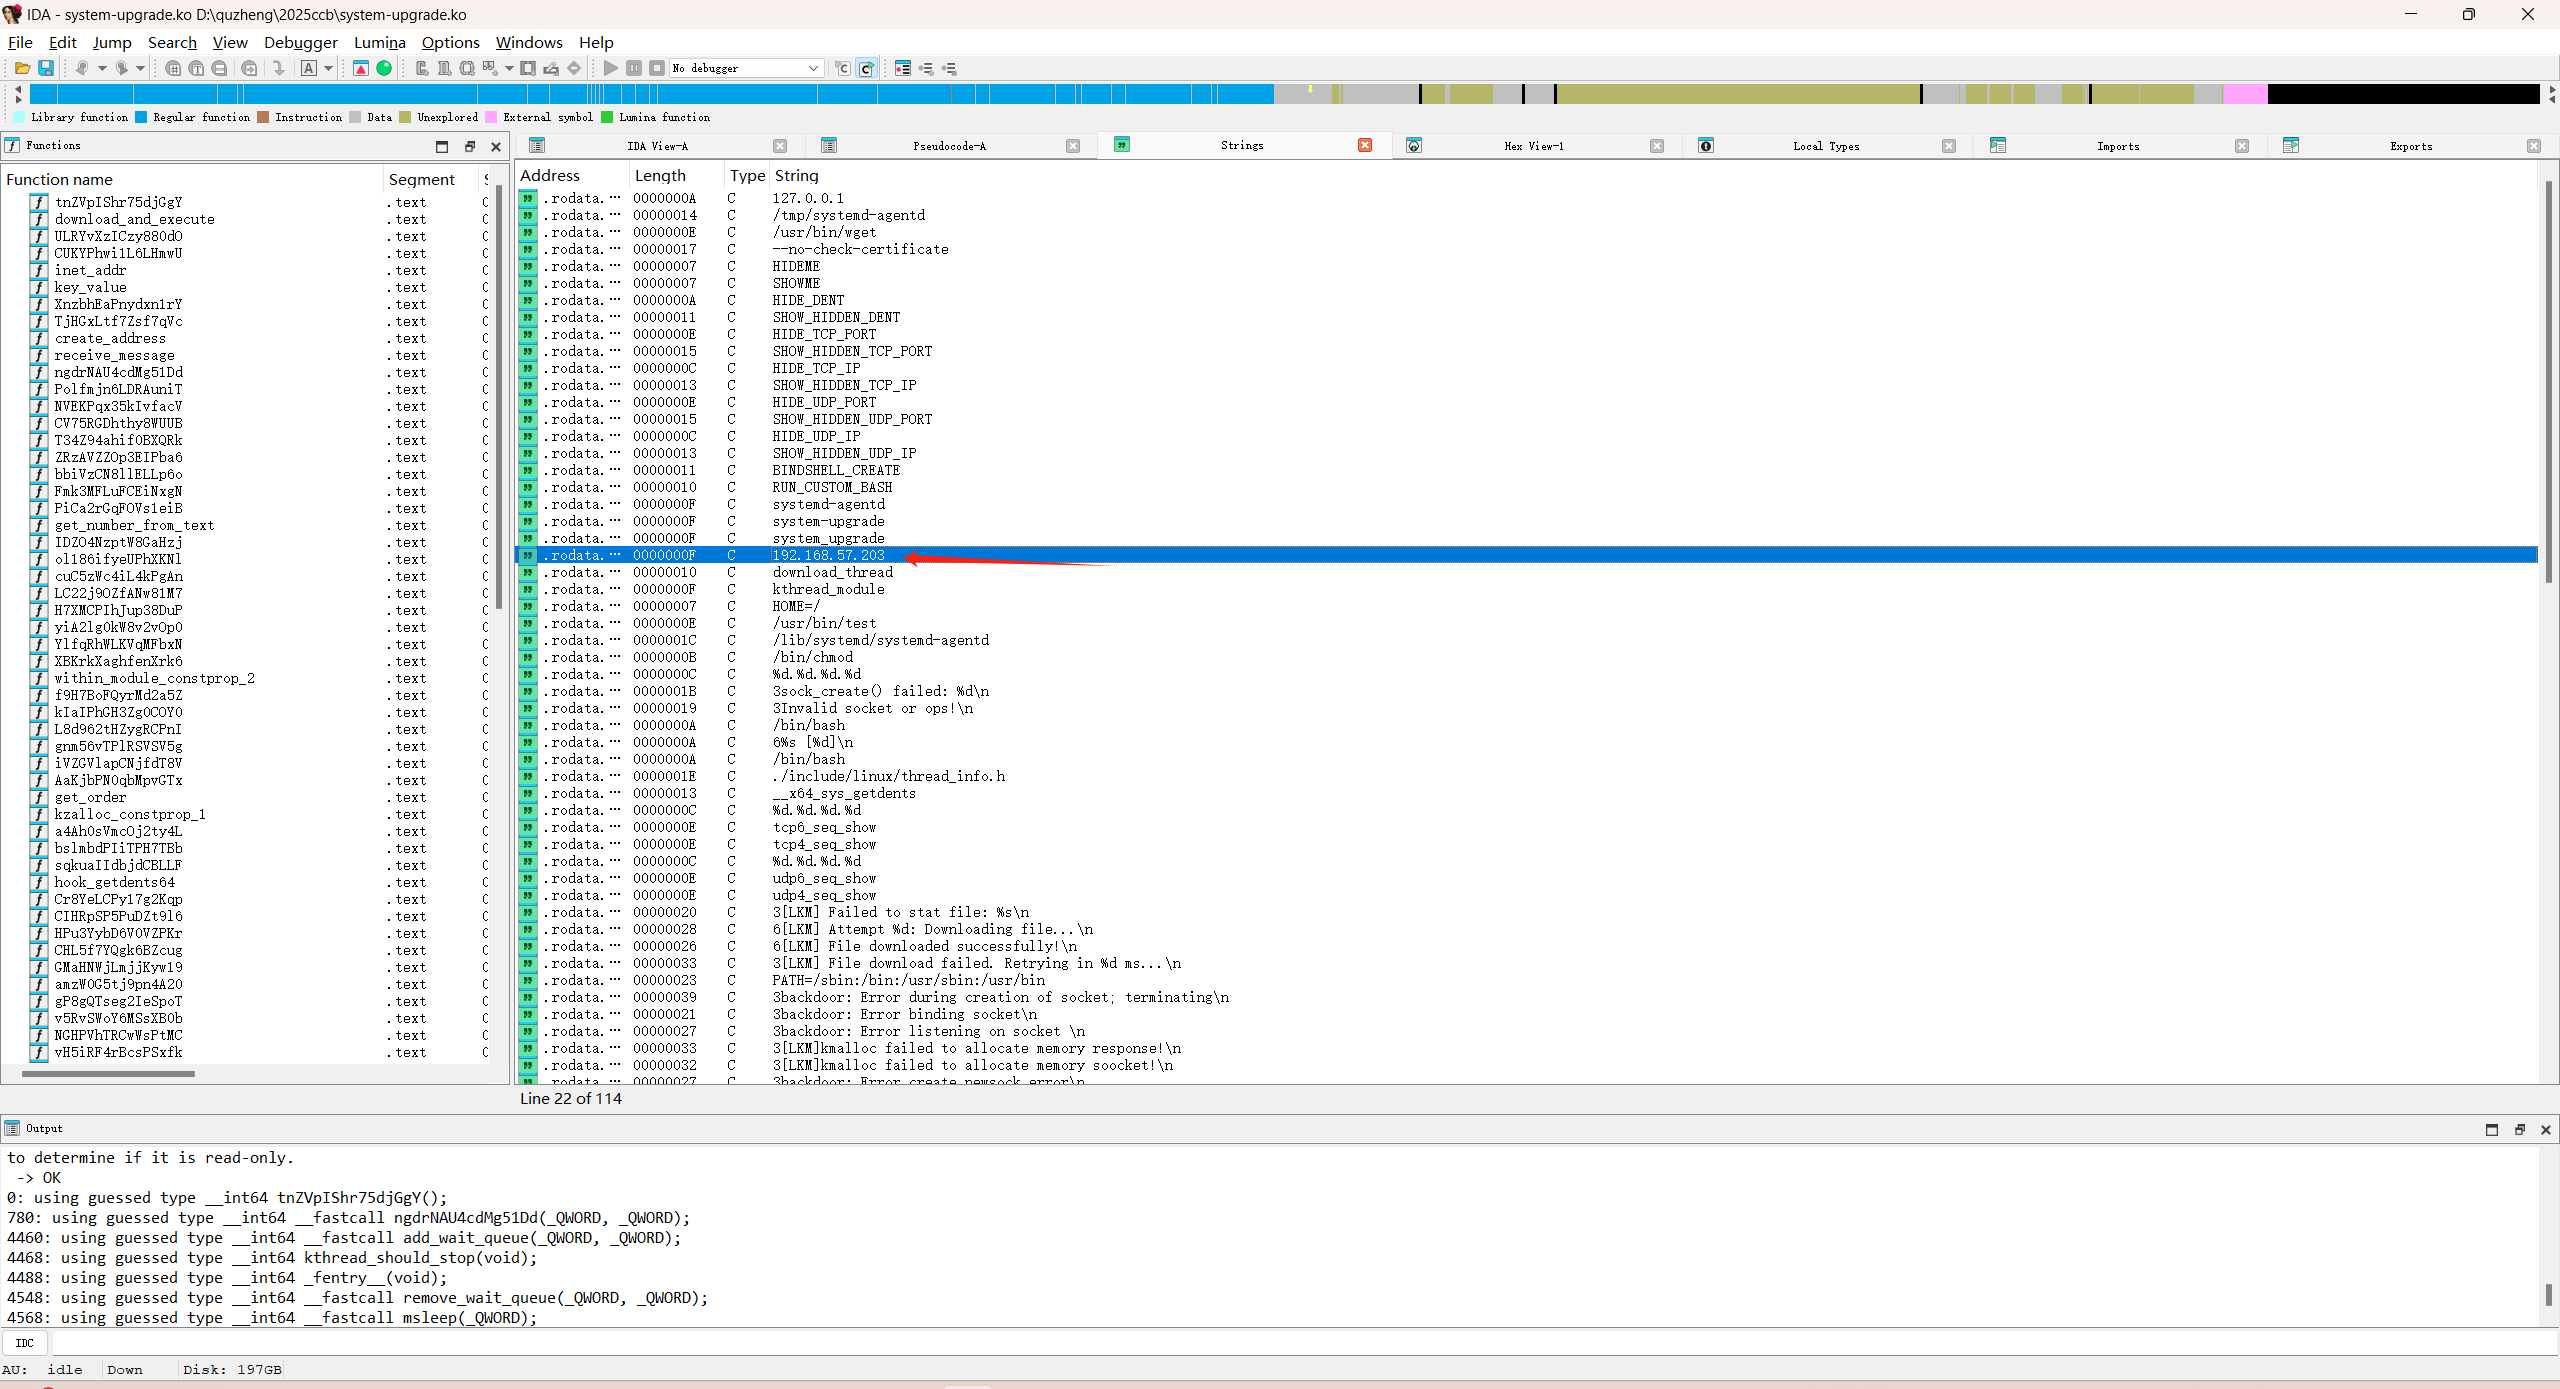The width and height of the screenshot is (2560, 1389).
Task: Switch to the Pseudocode-A tab
Action: pos(948,146)
